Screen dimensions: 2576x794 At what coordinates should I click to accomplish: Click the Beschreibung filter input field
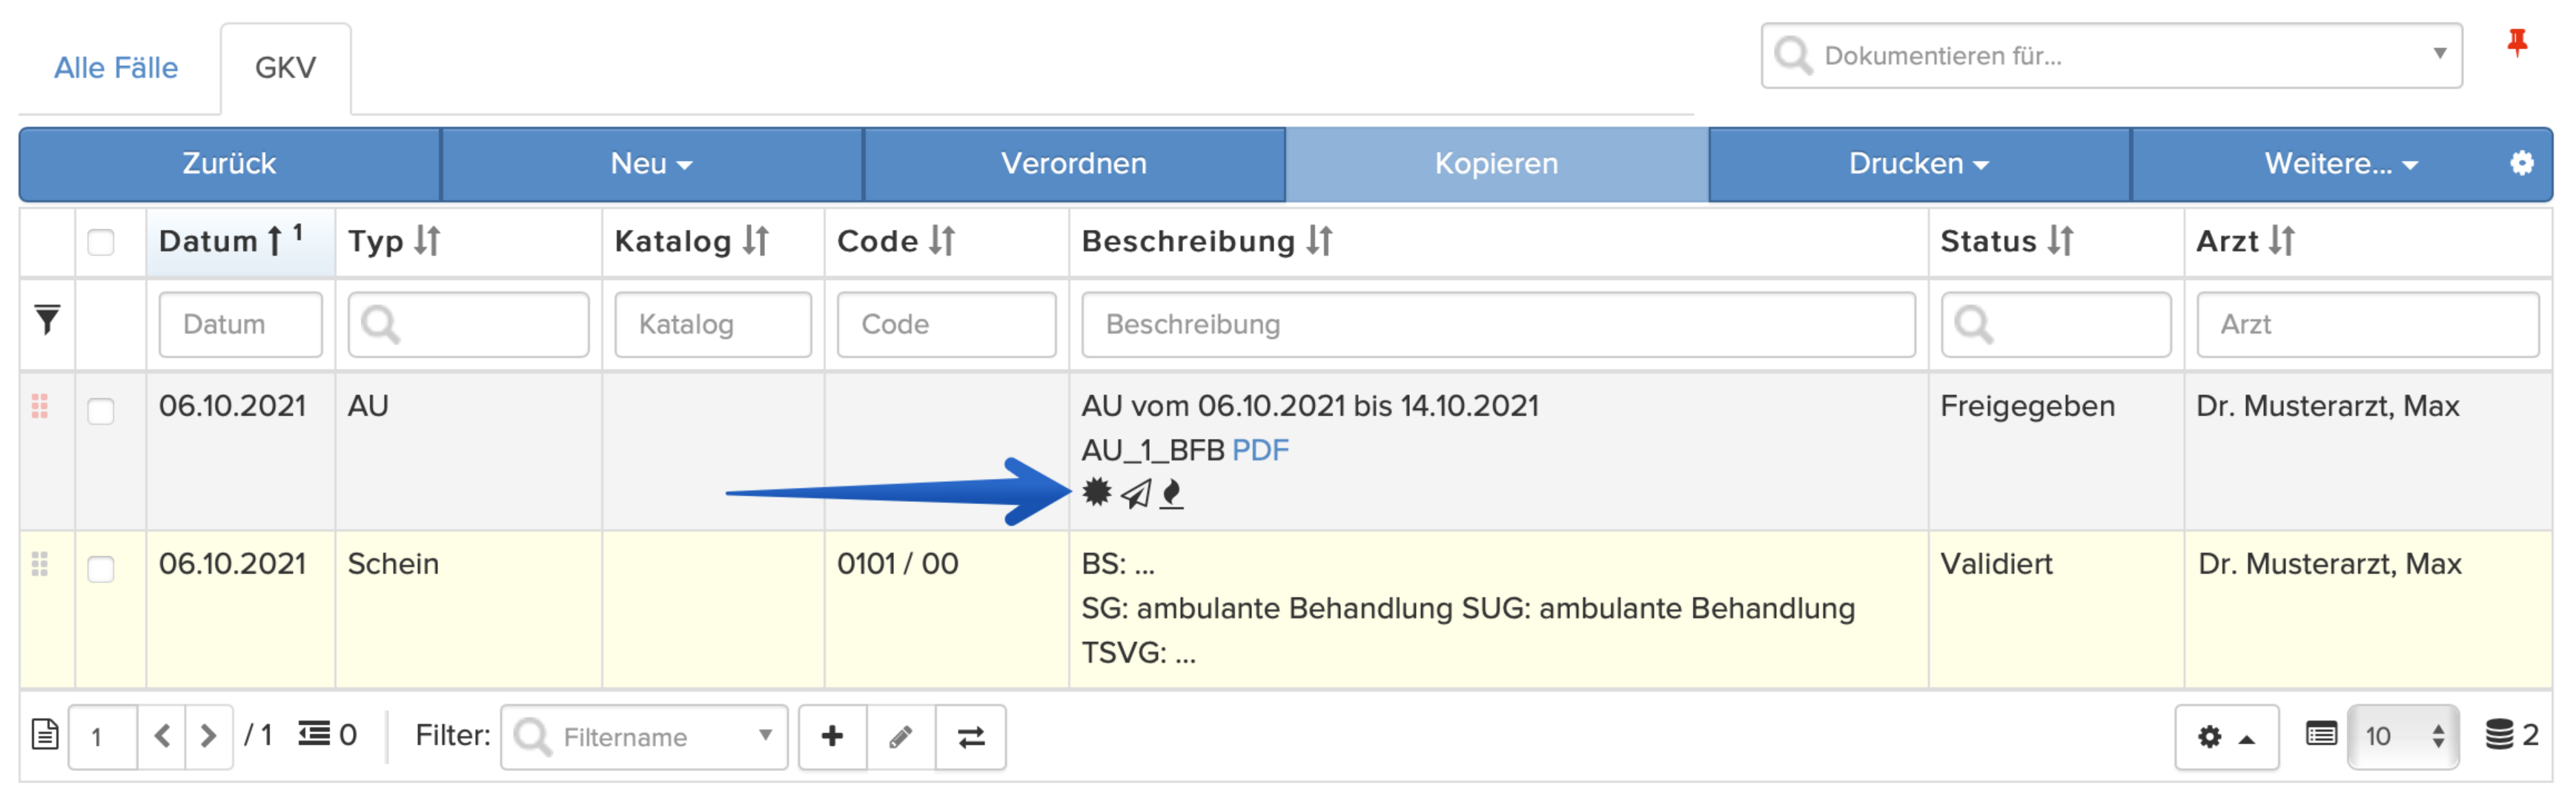click(1498, 324)
